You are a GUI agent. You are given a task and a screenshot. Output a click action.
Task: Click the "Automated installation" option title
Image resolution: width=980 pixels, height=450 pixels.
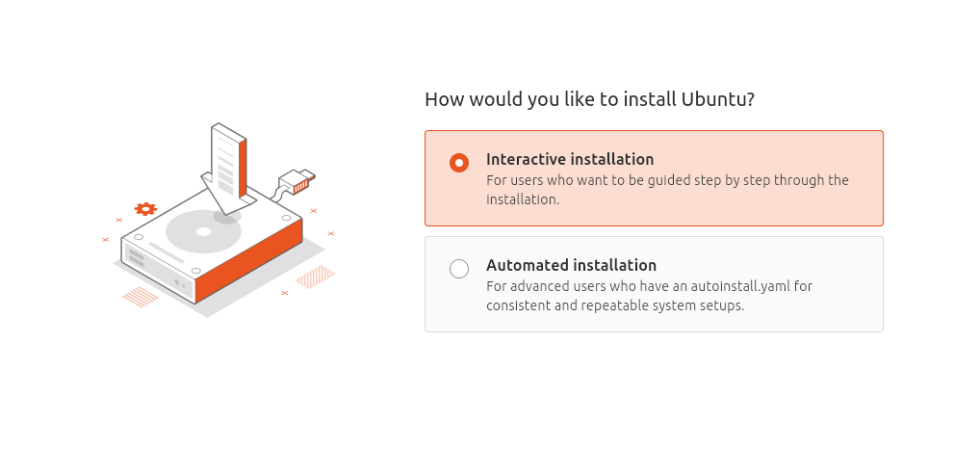[571, 265]
